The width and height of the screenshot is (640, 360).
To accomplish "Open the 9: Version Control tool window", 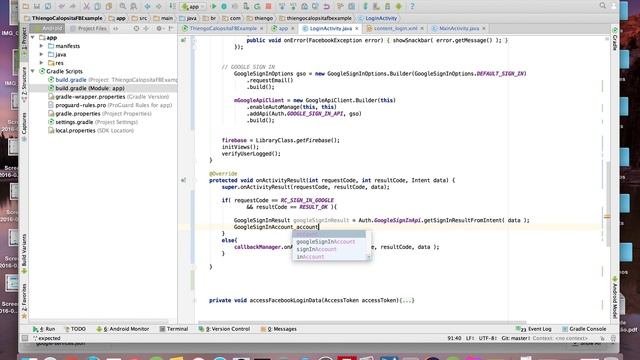I will click(224, 329).
